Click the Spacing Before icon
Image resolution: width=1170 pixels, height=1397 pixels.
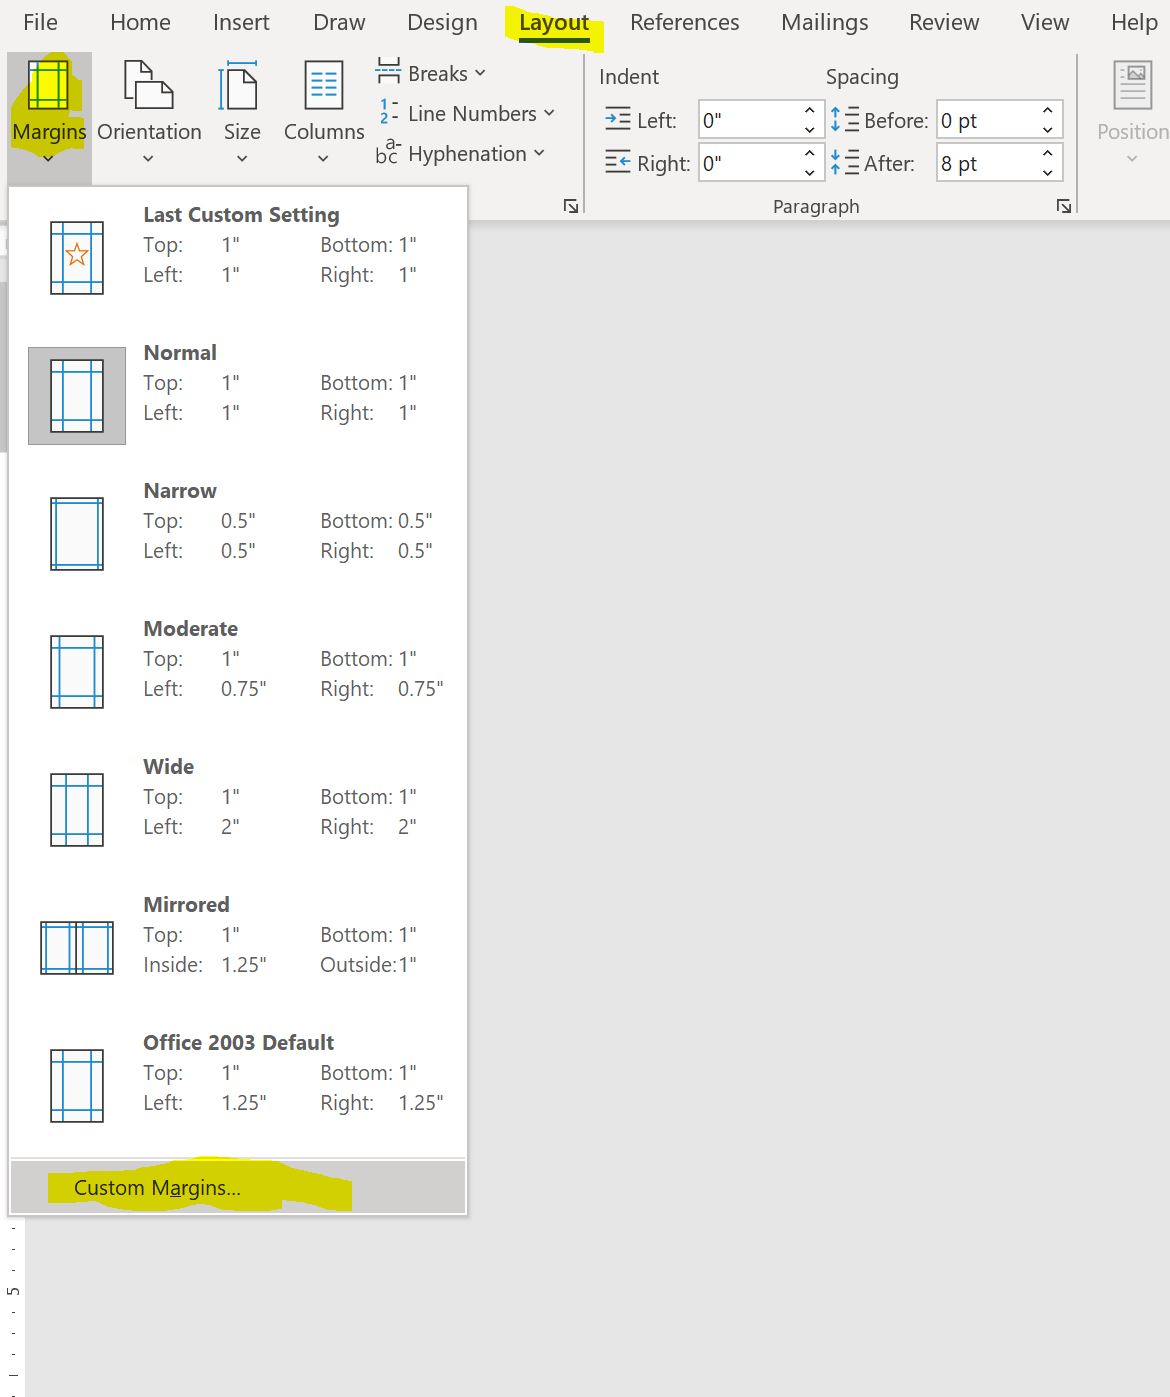click(844, 119)
